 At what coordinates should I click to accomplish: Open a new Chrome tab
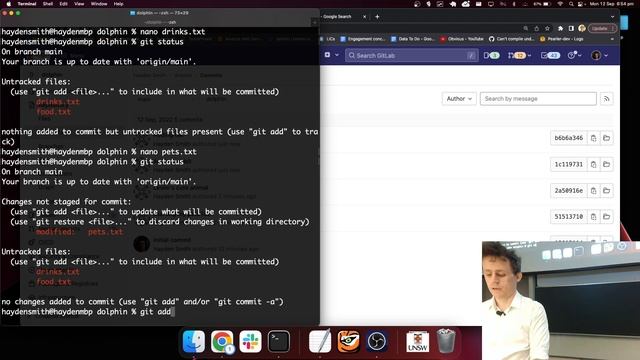377,17
